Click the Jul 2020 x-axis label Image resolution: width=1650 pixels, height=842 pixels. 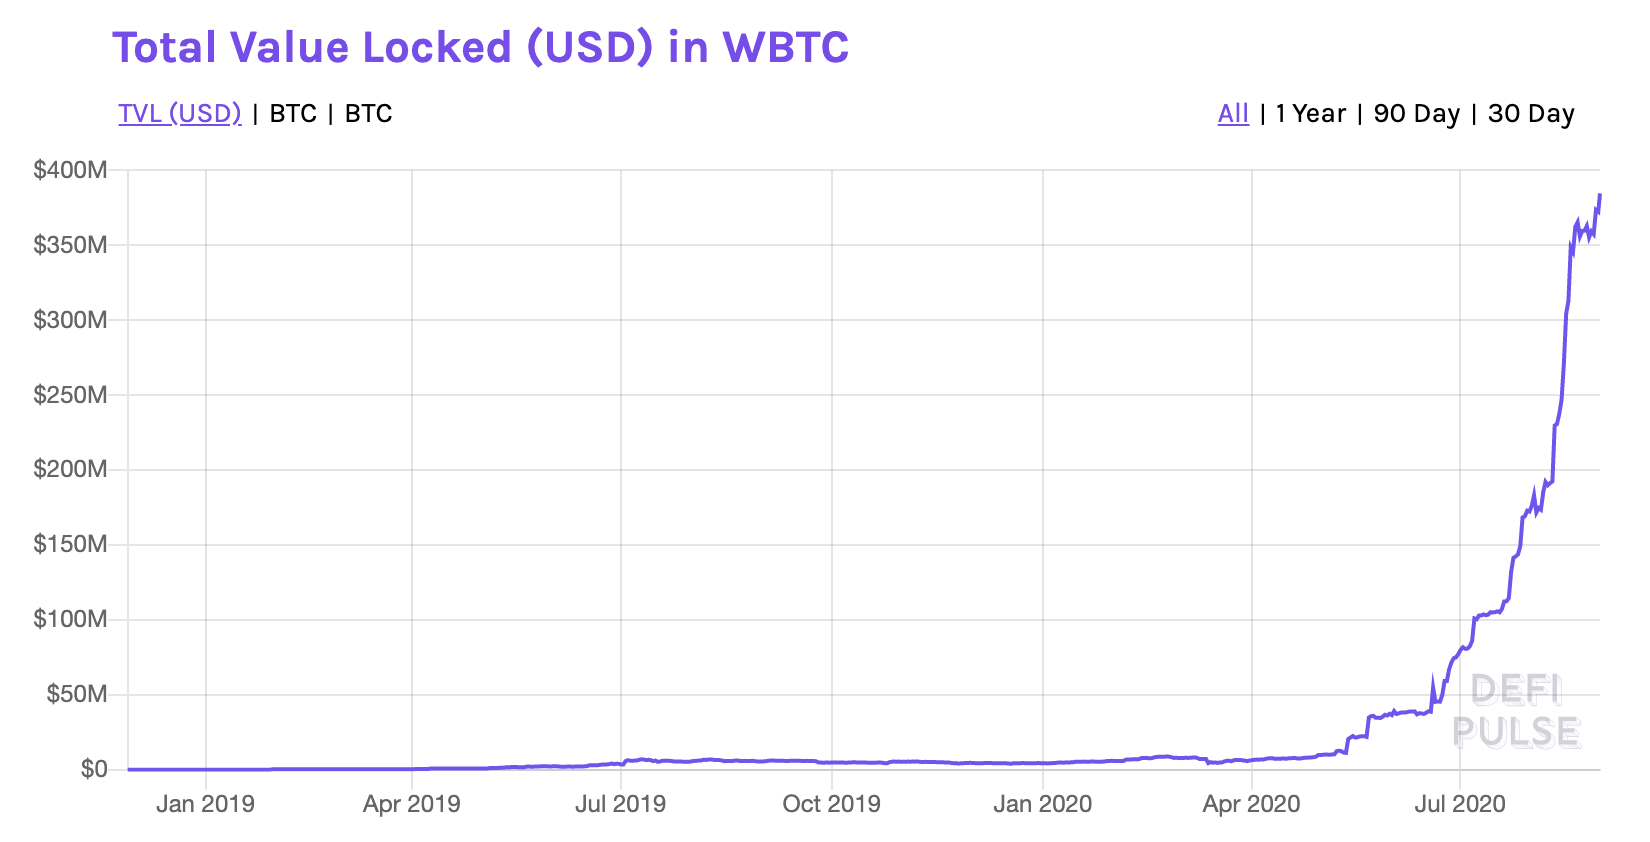1459,804
